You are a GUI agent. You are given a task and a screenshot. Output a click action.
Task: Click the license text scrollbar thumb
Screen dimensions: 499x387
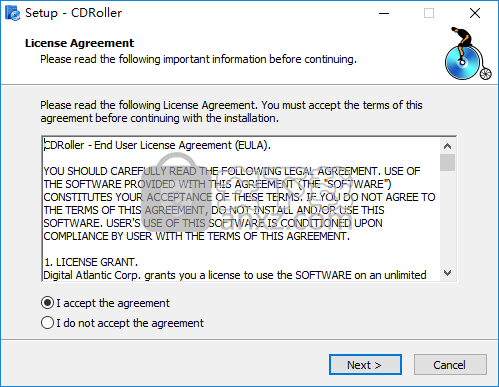(448, 162)
